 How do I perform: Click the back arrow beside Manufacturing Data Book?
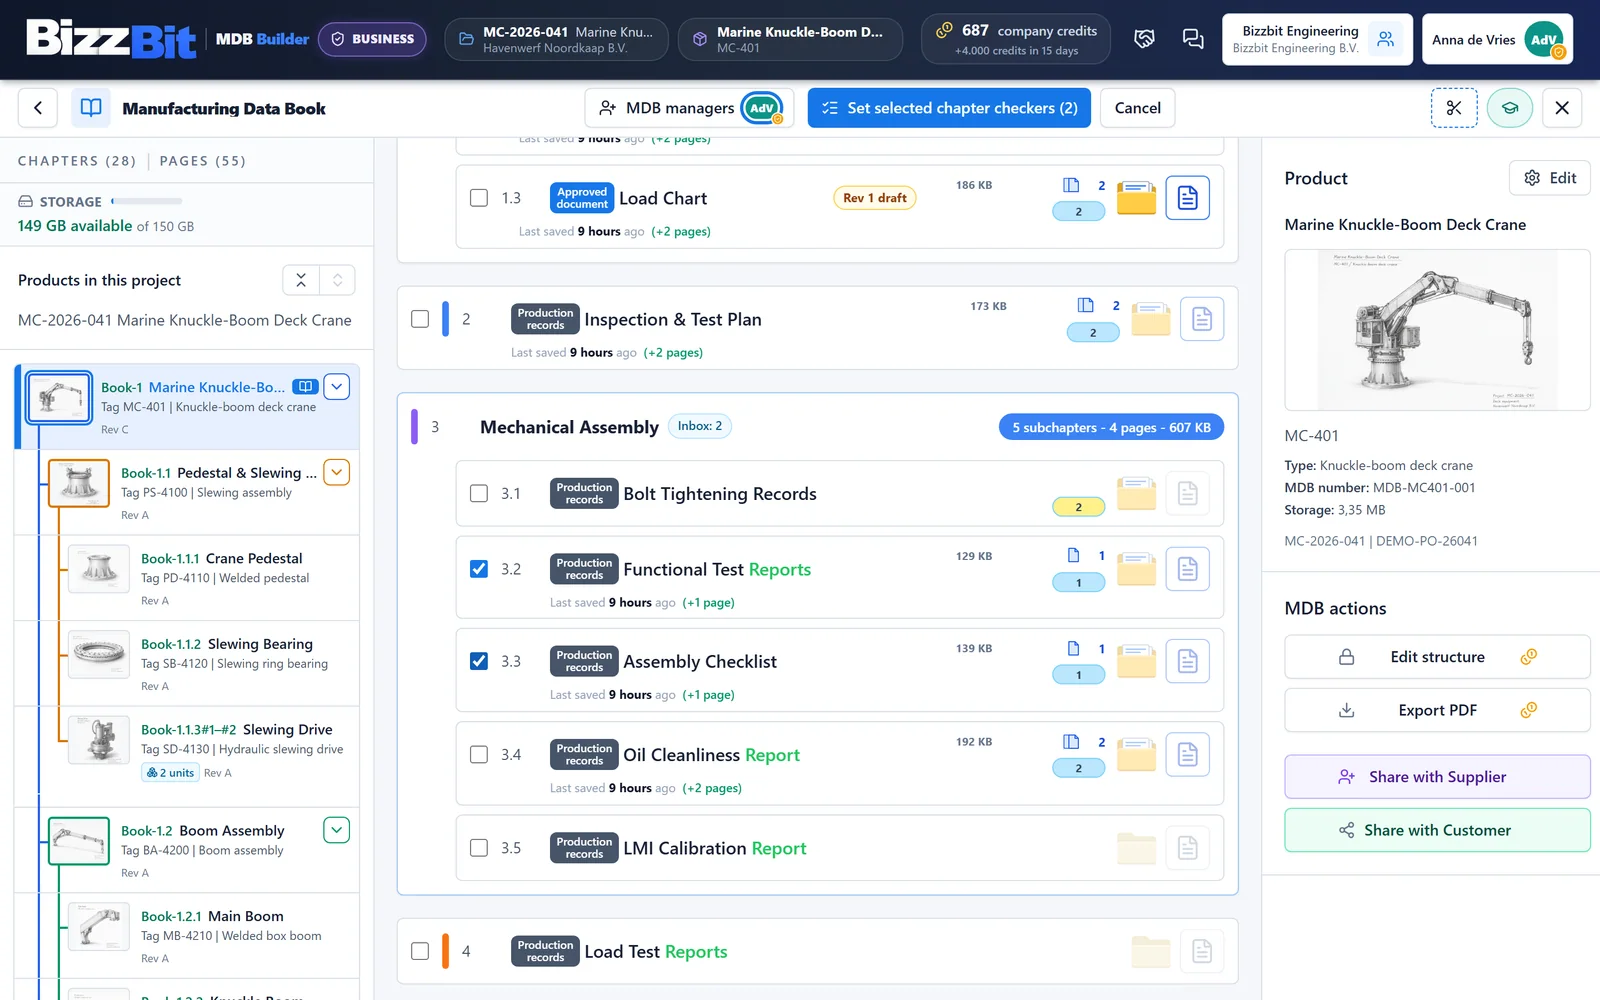click(38, 108)
